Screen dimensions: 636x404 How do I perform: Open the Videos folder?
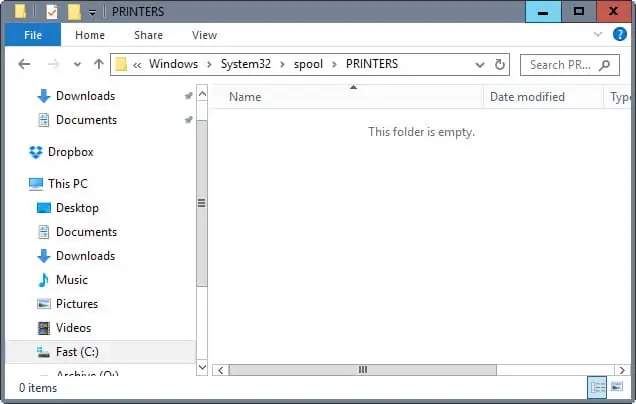click(73, 327)
